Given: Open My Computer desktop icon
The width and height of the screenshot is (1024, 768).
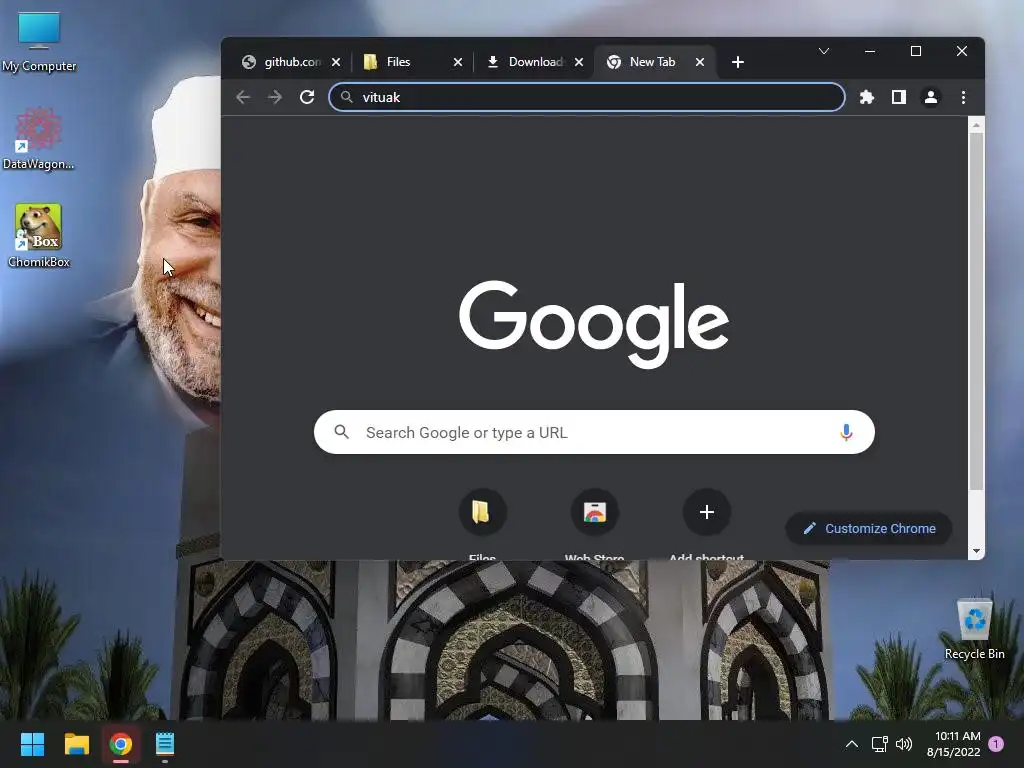Looking at the screenshot, I should point(39,42).
